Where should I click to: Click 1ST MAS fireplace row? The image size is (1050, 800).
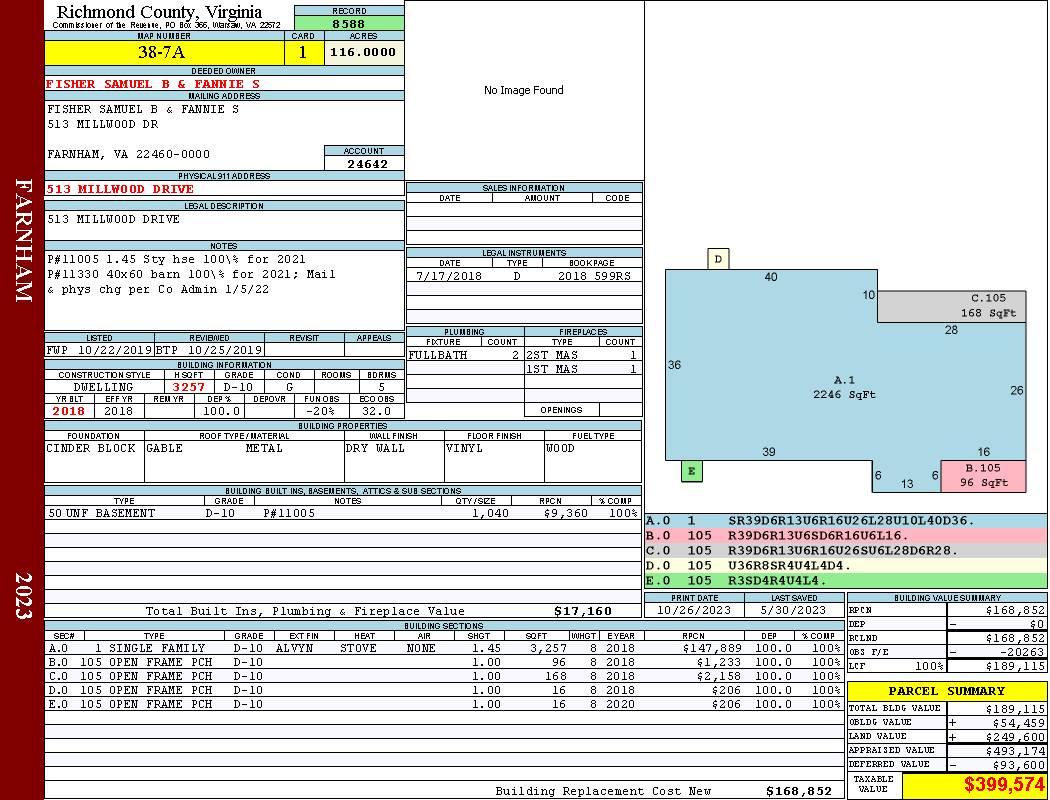coord(583,369)
